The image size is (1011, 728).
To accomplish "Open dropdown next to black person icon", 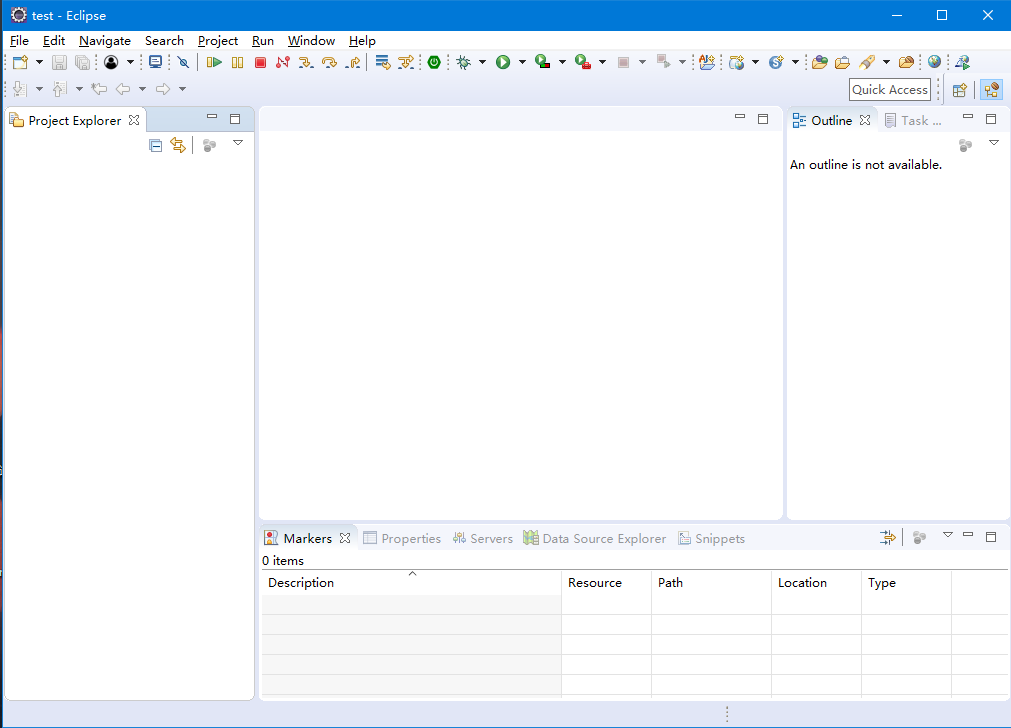I will tap(130, 62).
